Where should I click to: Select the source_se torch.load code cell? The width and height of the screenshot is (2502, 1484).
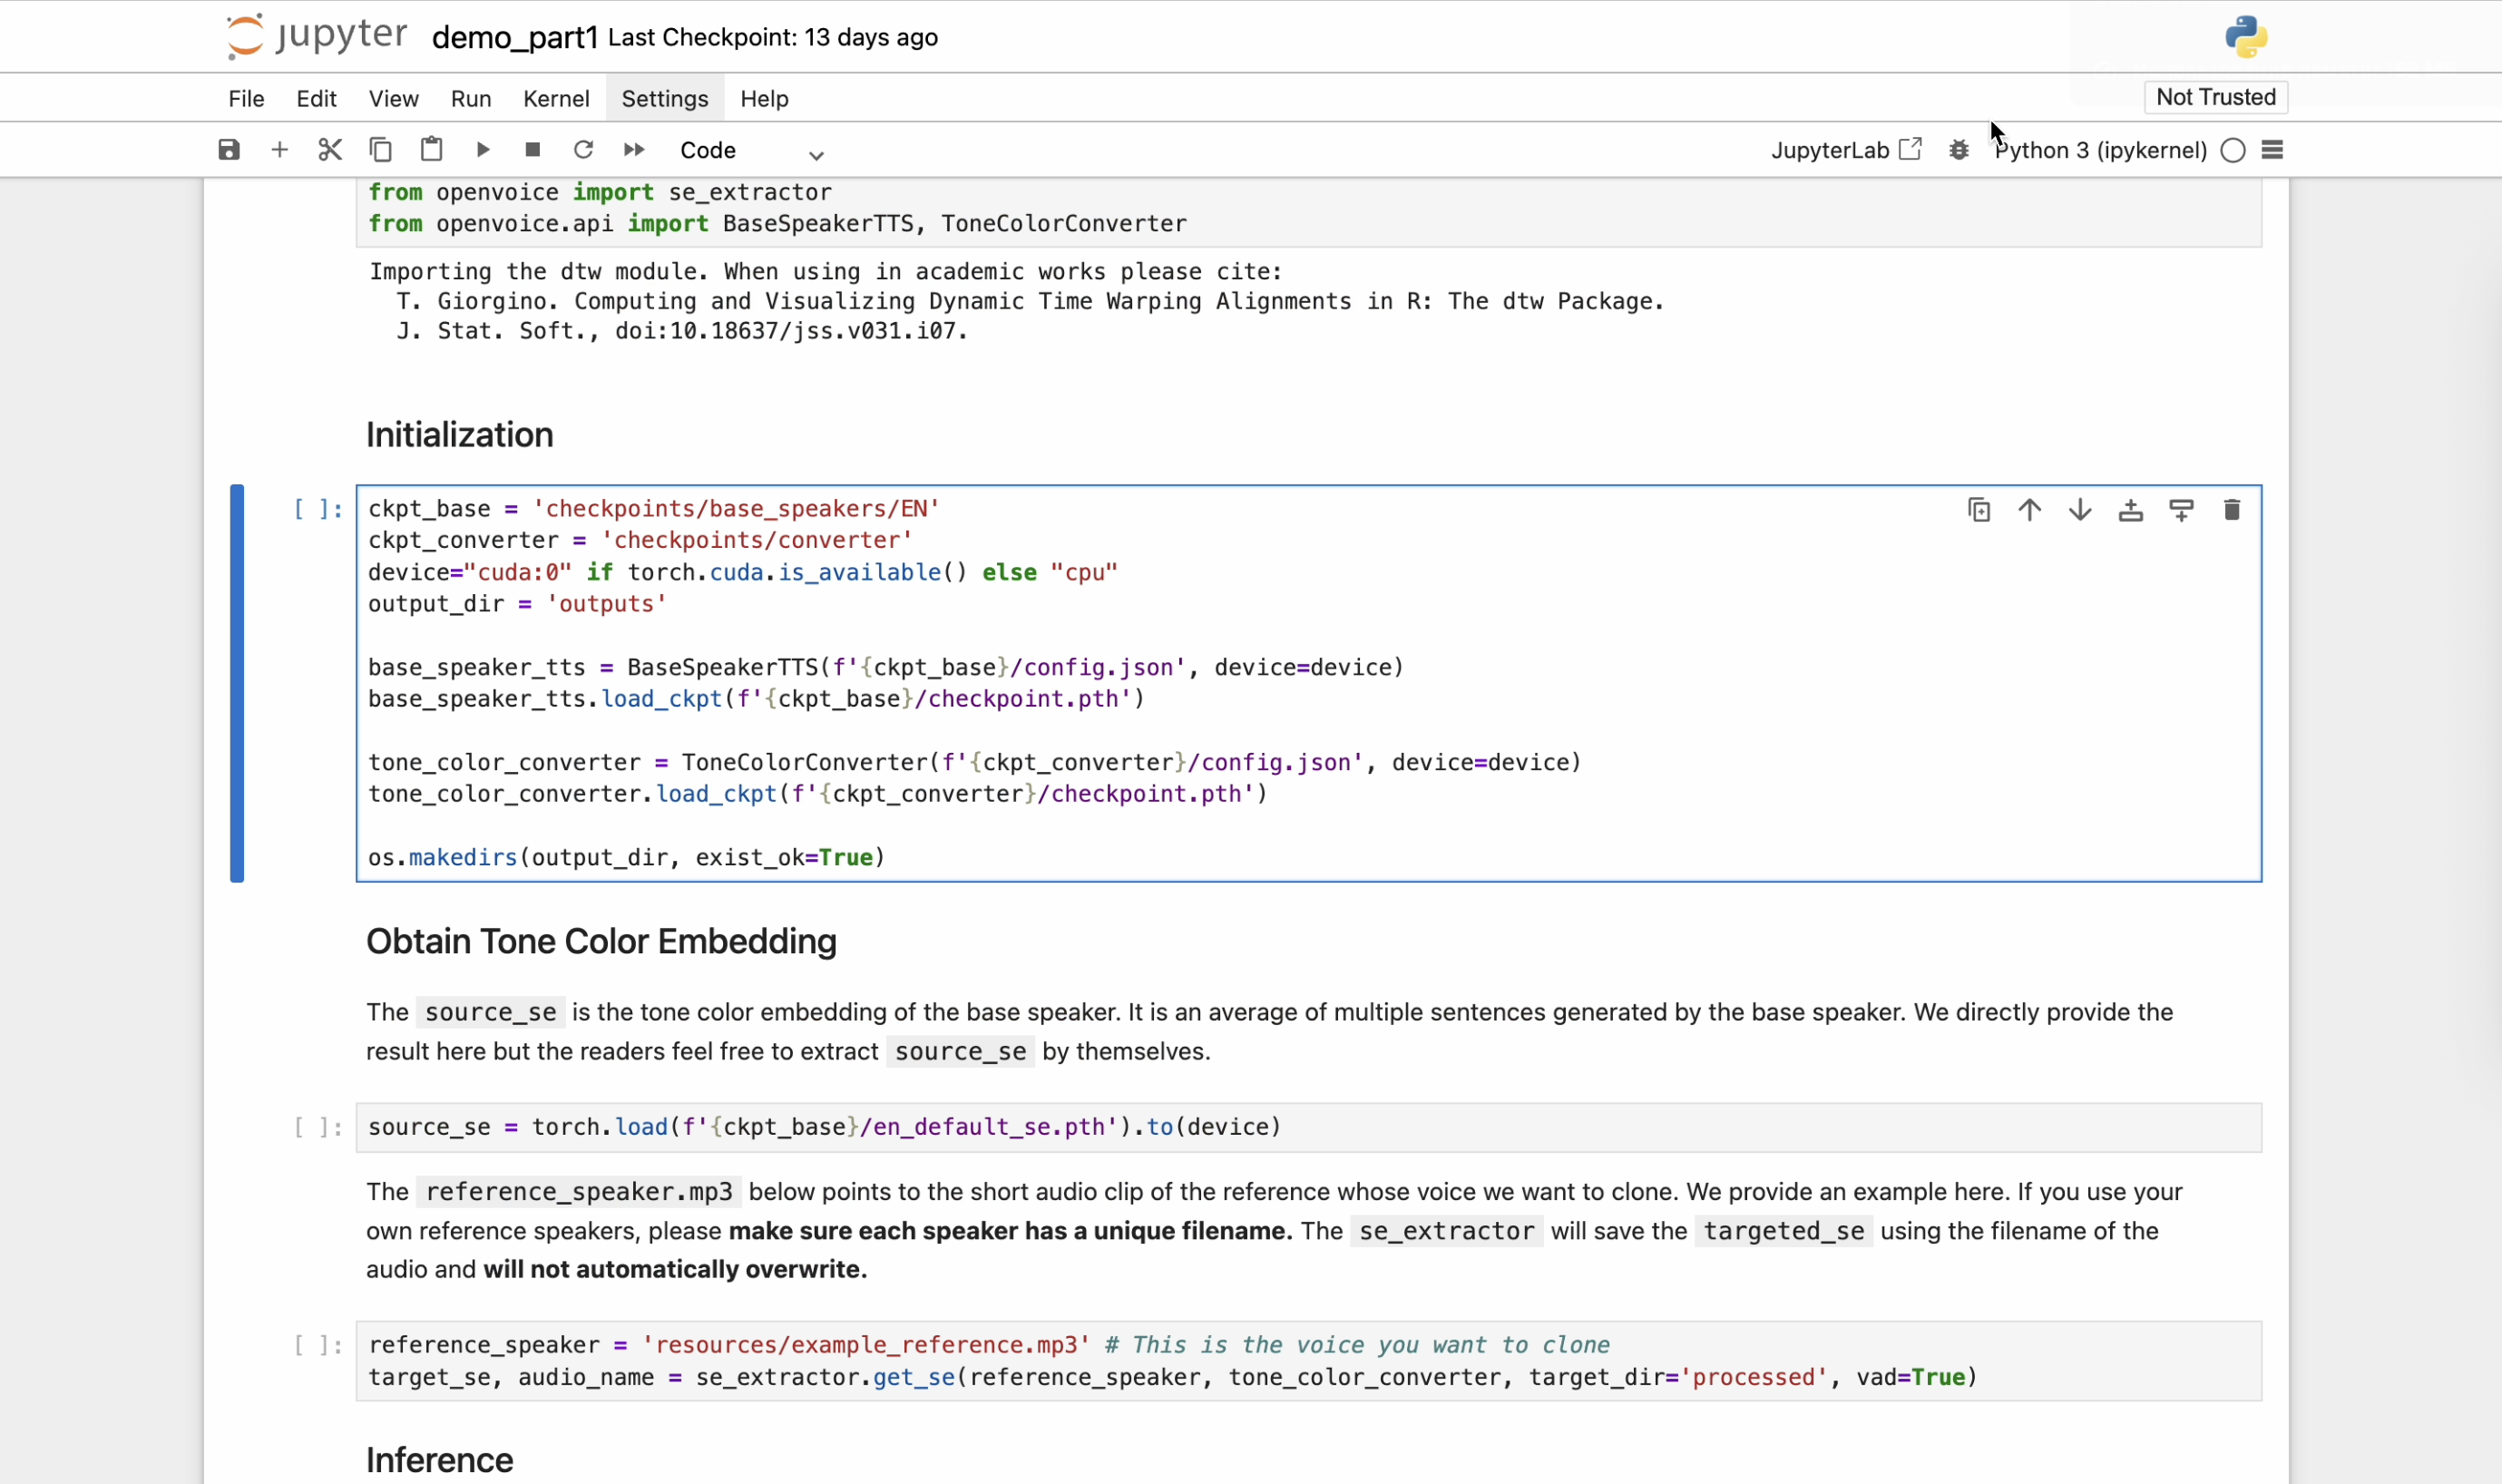(x=1309, y=1127)
